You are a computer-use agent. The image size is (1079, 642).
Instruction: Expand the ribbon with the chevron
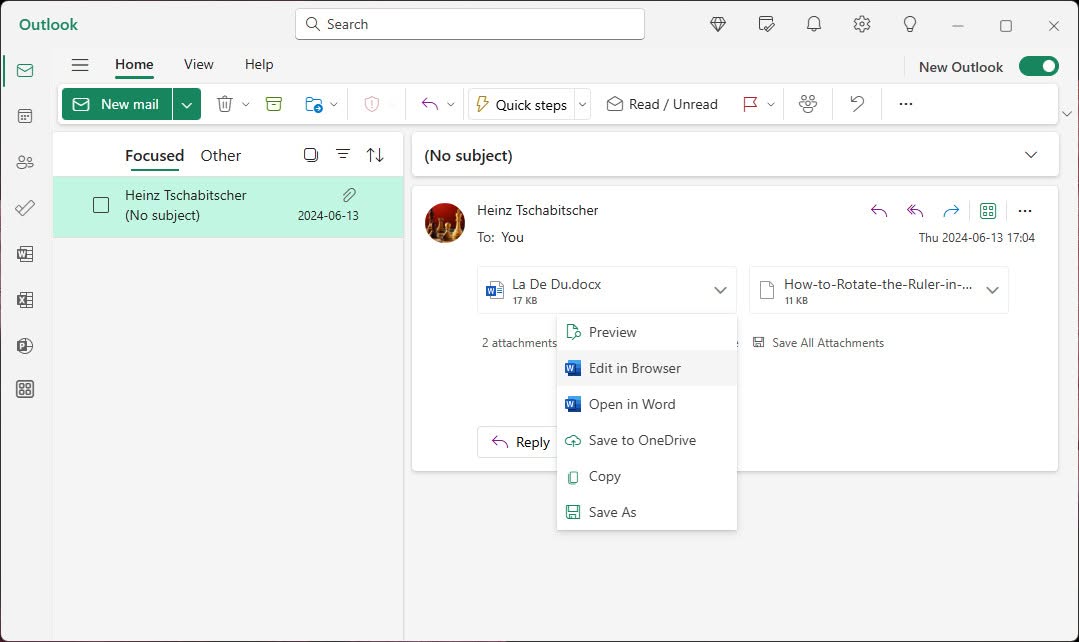click(1067, 114)
